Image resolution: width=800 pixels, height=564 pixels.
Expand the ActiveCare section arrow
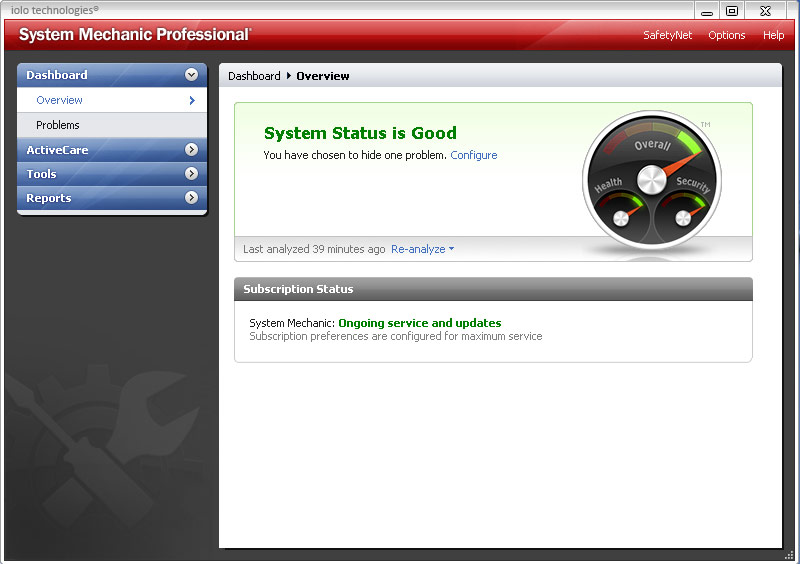pos(191,150)
